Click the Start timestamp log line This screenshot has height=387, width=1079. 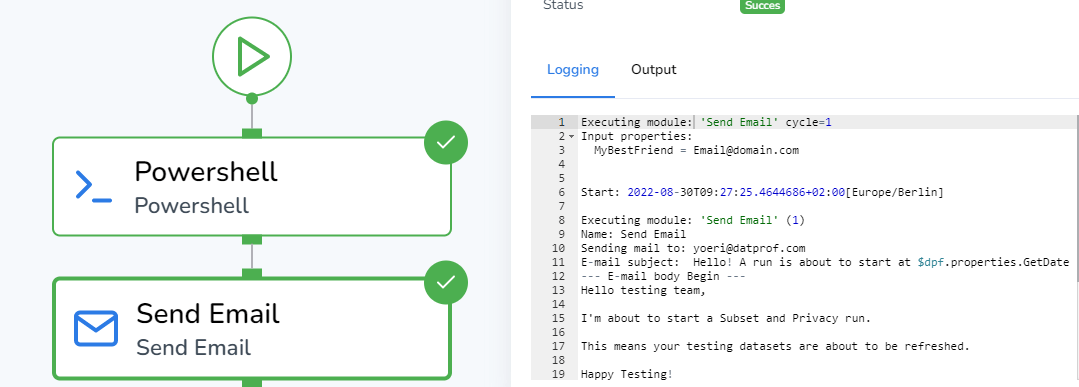(762, 192)
